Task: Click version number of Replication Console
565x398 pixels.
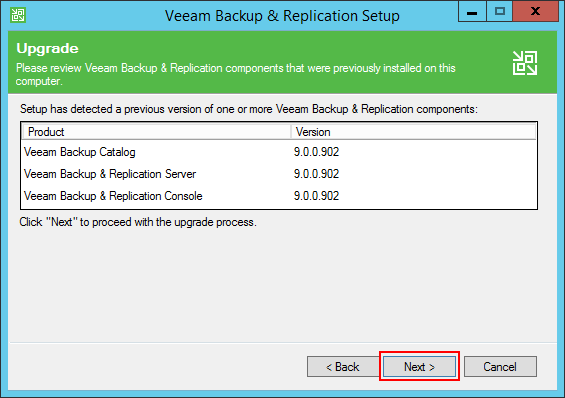Action: click(x=316, y=196)
